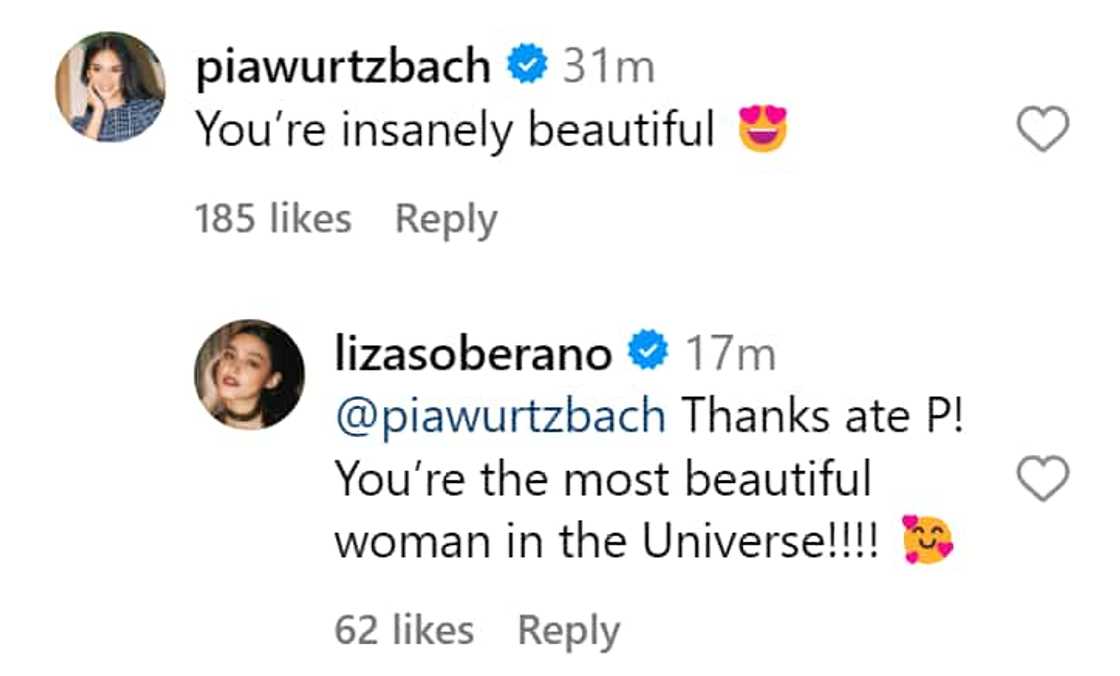1120x676 pixels.
Task: Reply to lizasoberano's comment
Action: tap(568, 630)
